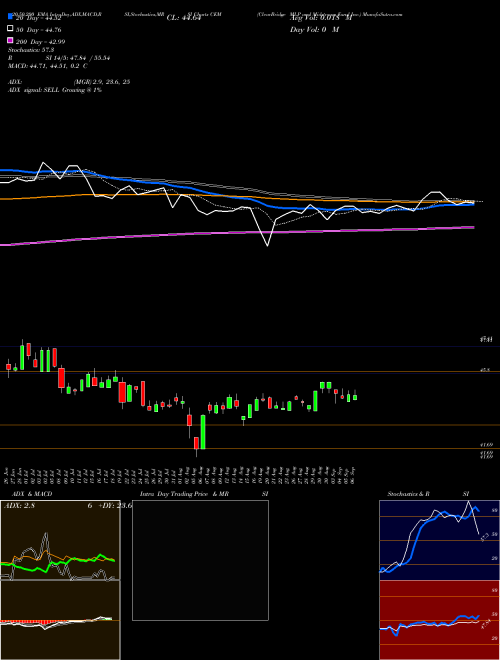Select the '20 Day = 44.52' legend text
This screenshot has height=660, width=500.
tap(41, 18)
